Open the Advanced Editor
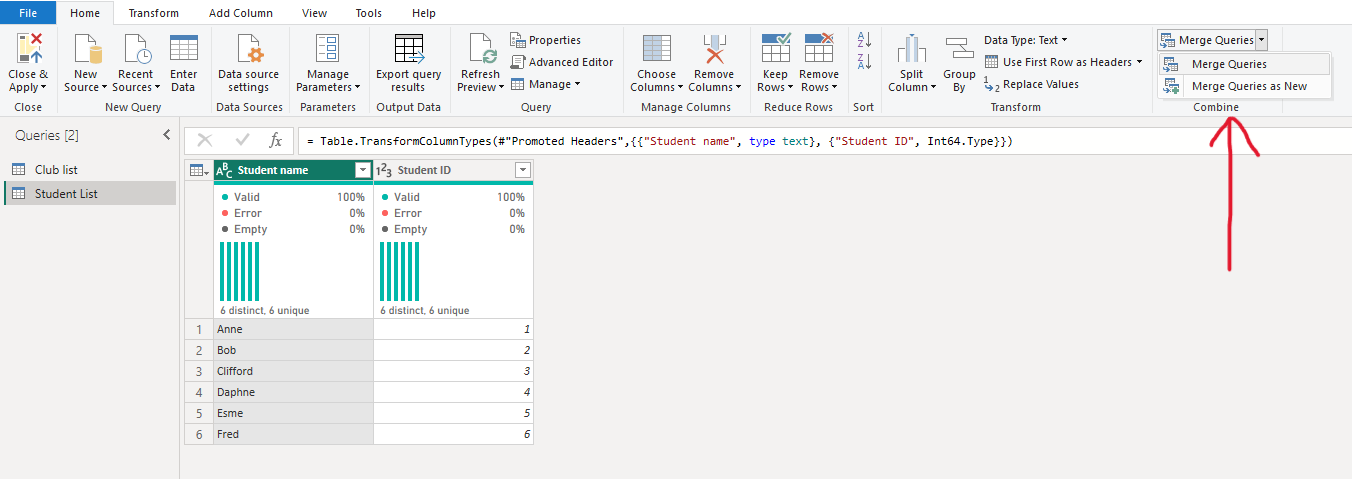Image resolution: width=1352 pixels, height=479 pixels. 561,62
